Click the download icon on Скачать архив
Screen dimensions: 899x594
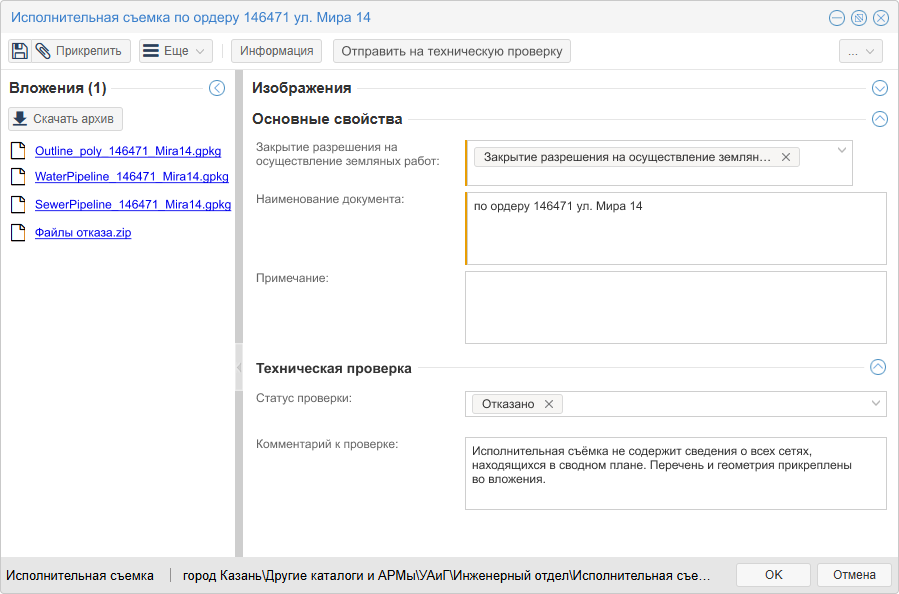point(22,118)
